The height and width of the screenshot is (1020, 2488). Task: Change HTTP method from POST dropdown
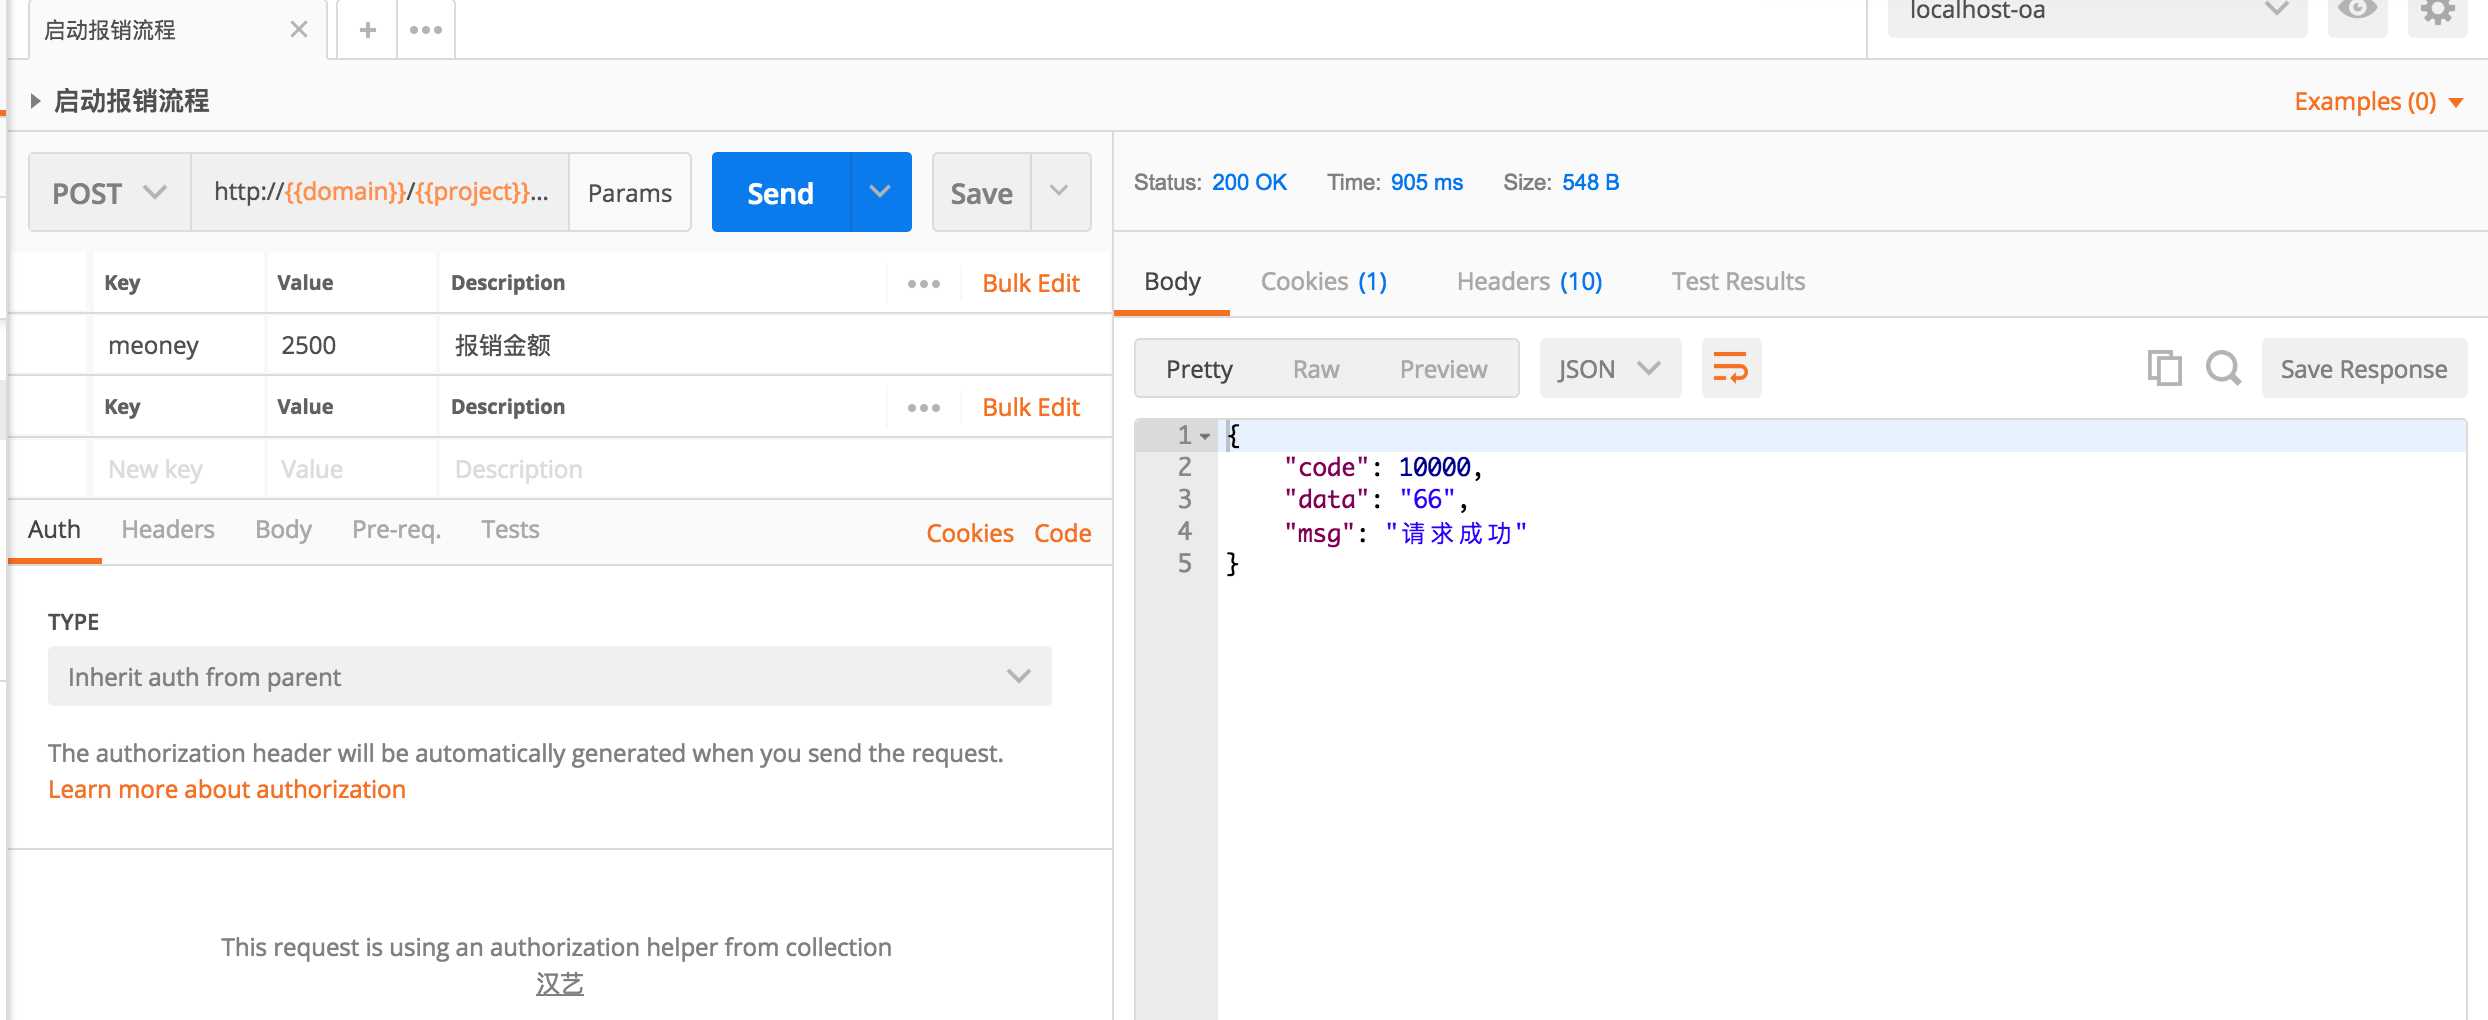[109, 192]
